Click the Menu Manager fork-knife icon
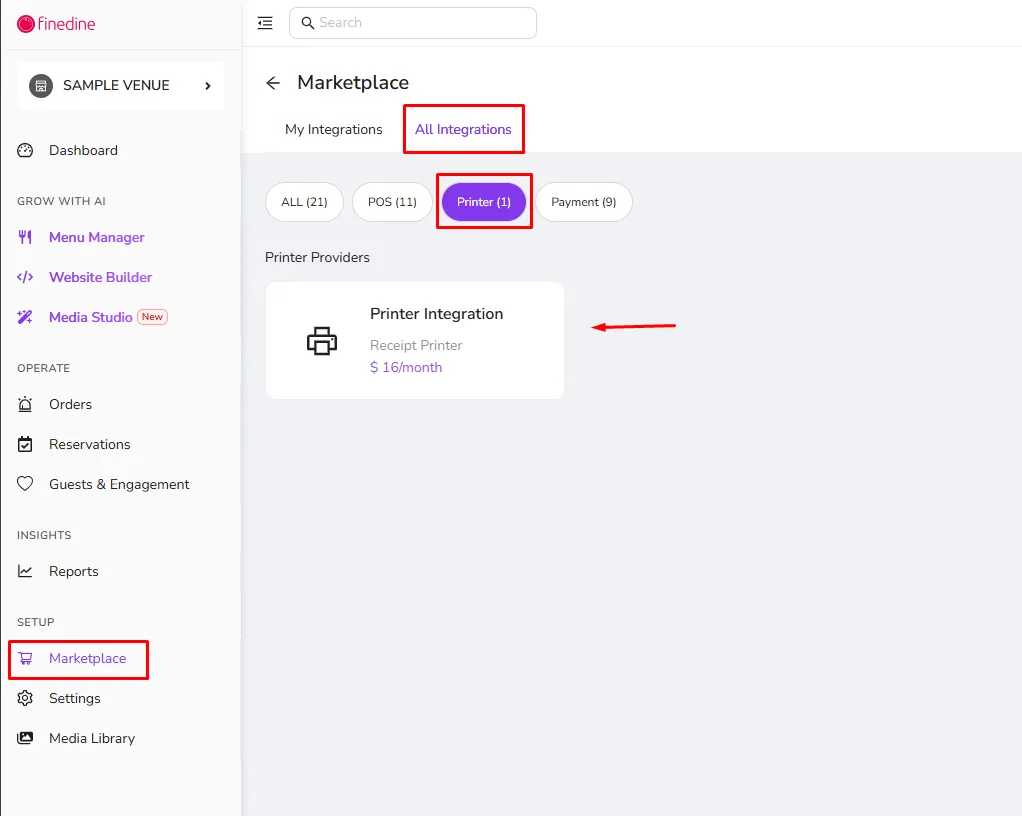 25,237
